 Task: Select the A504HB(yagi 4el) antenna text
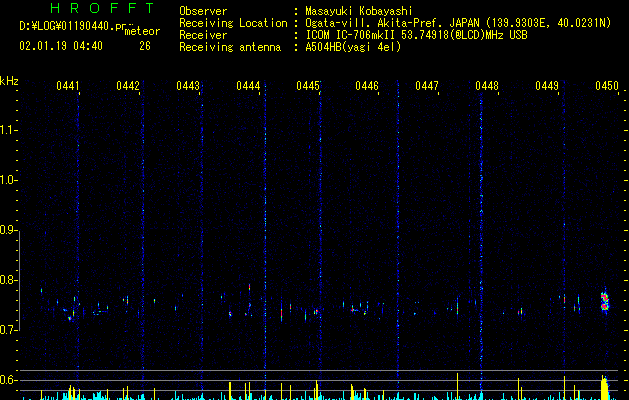coord(353,47)
